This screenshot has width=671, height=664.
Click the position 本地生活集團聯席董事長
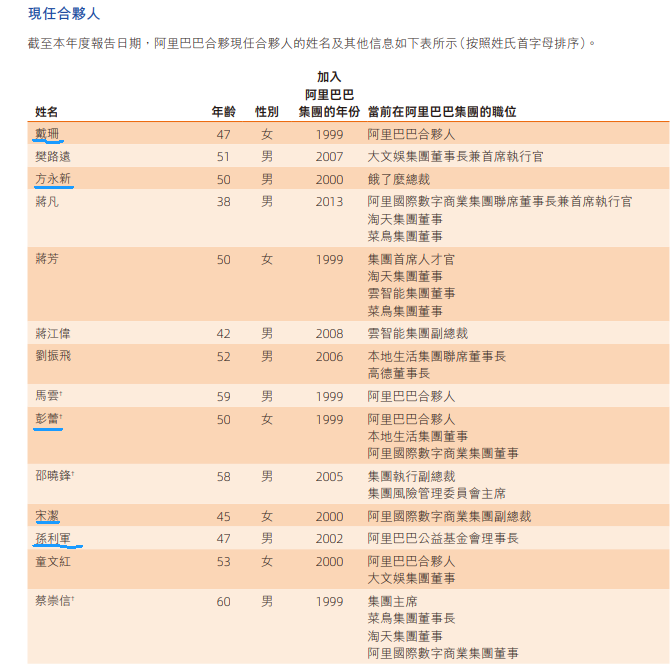[x=436, y=356]
